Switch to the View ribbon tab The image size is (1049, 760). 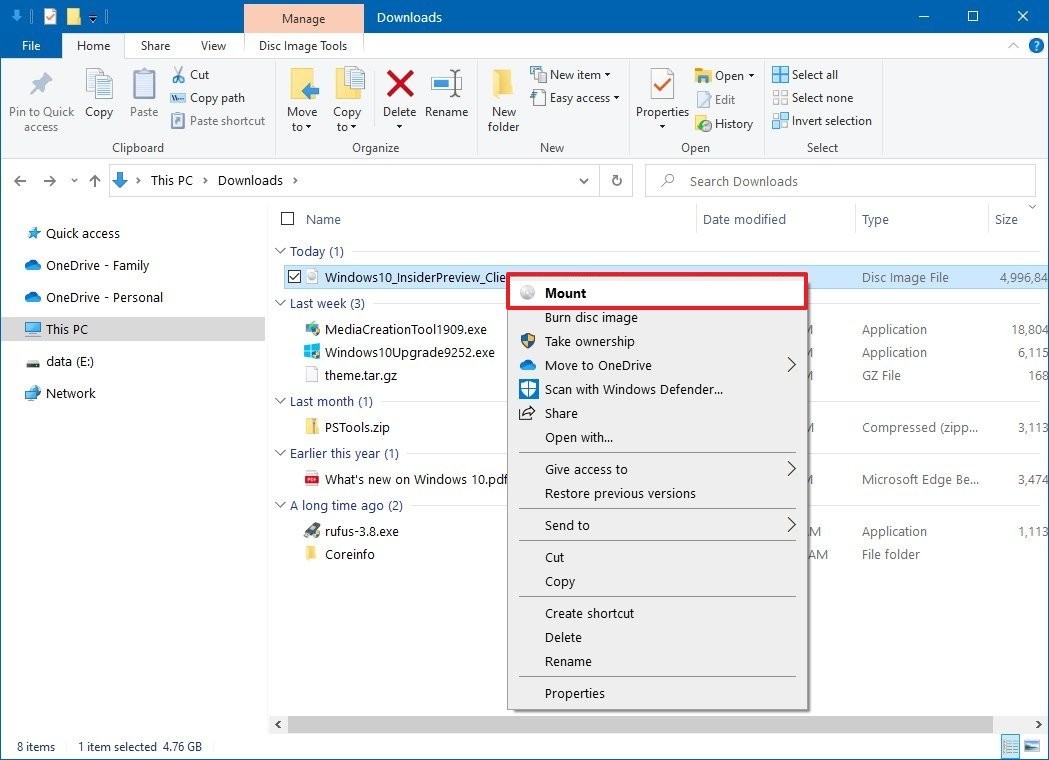[x=213, y=45]
